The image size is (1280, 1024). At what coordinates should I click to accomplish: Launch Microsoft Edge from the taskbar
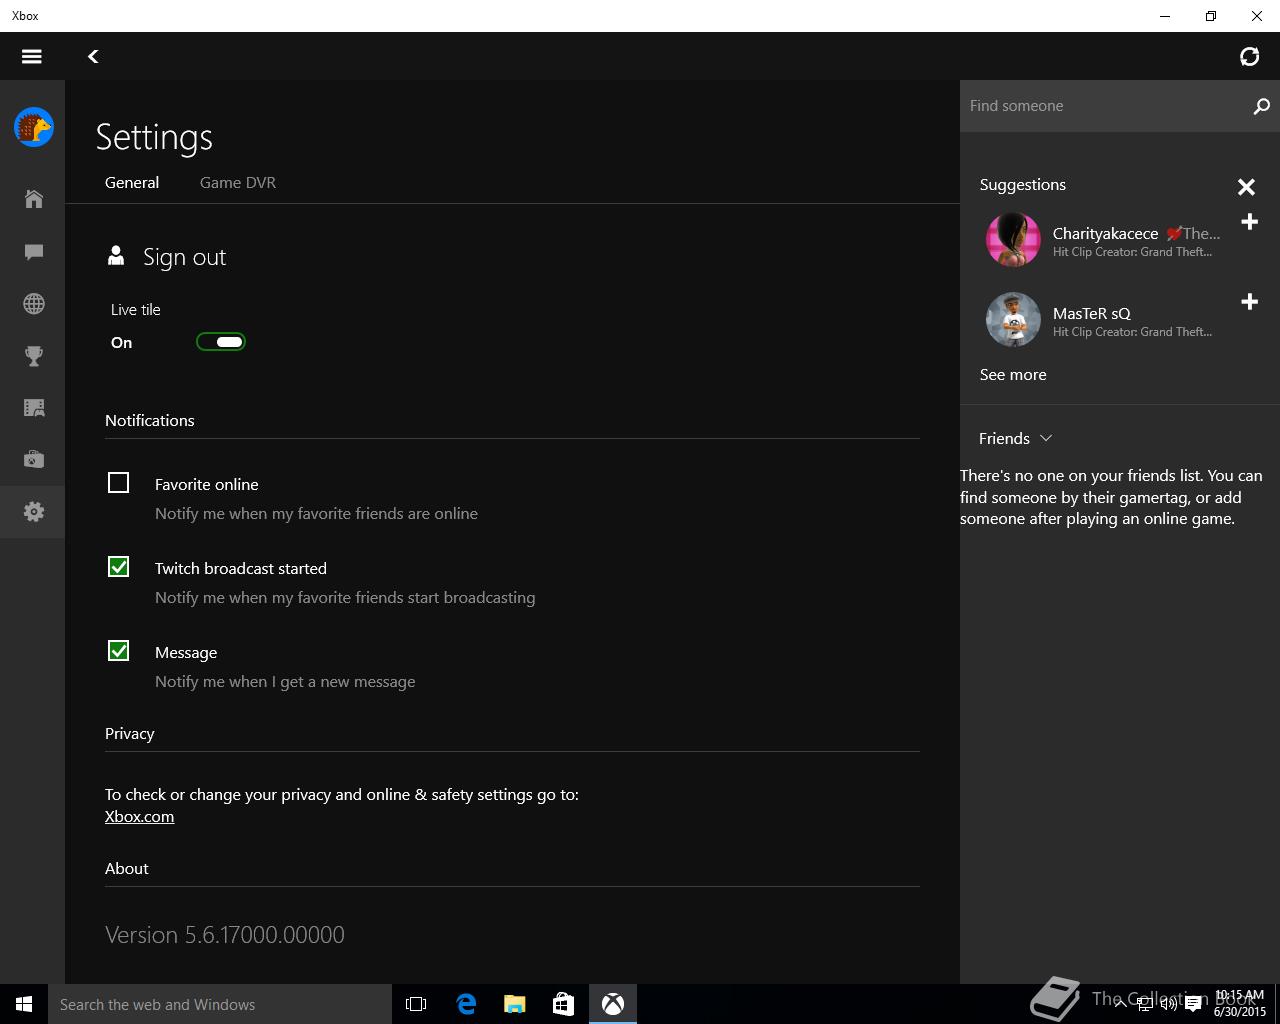[466, 1004]
